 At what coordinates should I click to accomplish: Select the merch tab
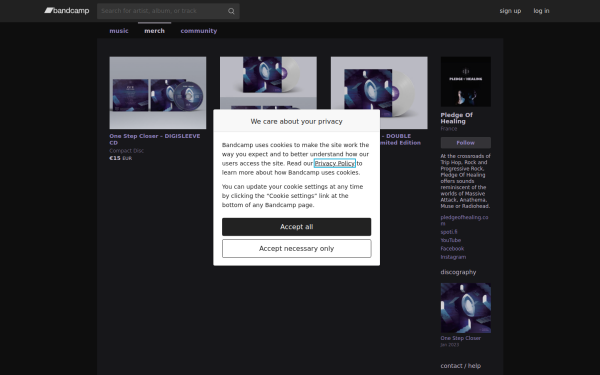(x=154, y=31)
